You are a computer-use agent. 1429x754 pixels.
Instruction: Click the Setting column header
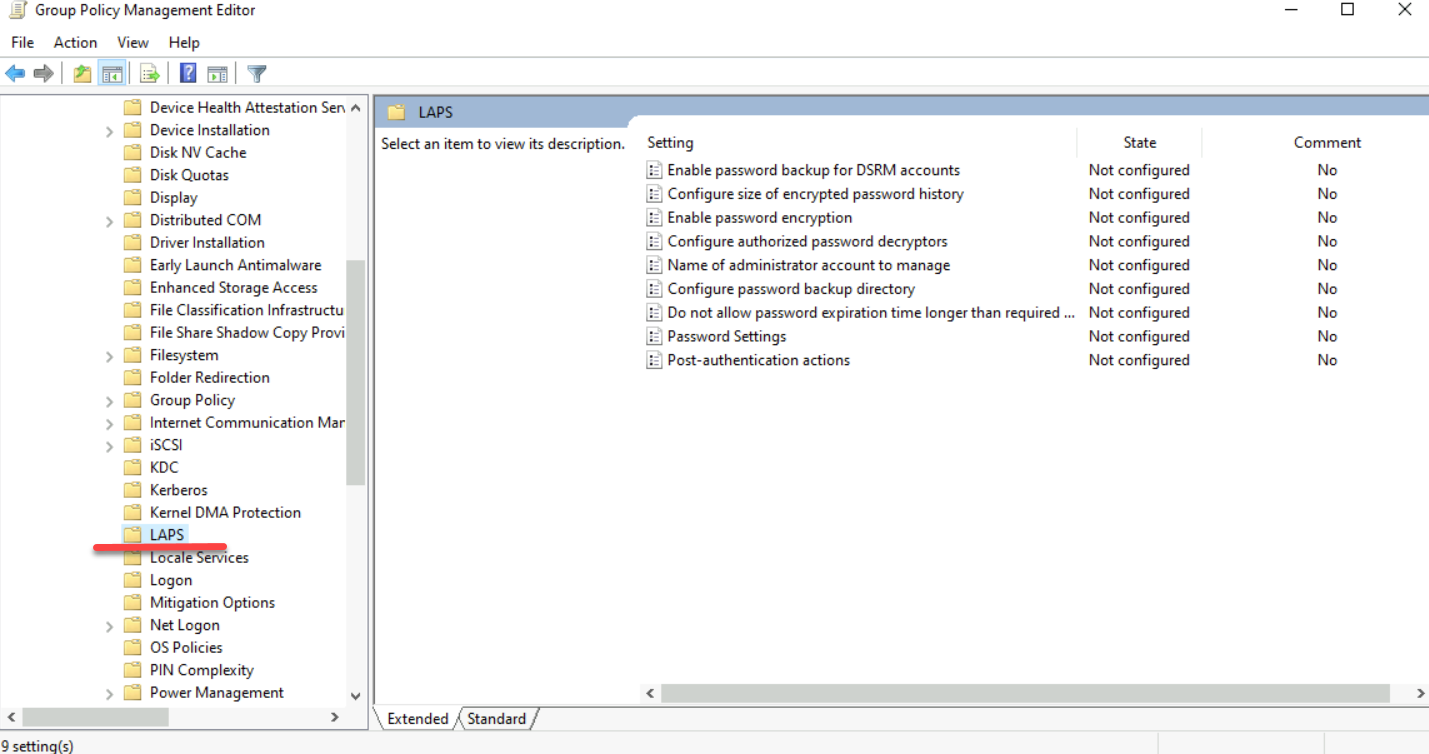(x=670, y=142)
